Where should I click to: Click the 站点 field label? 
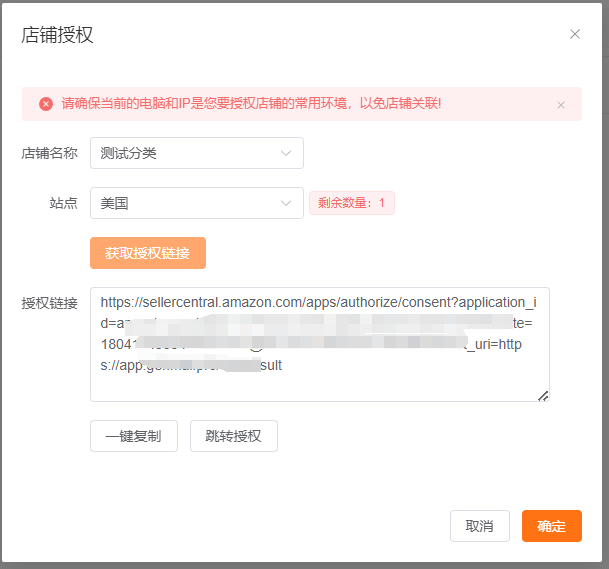click(x=63, y=203)
